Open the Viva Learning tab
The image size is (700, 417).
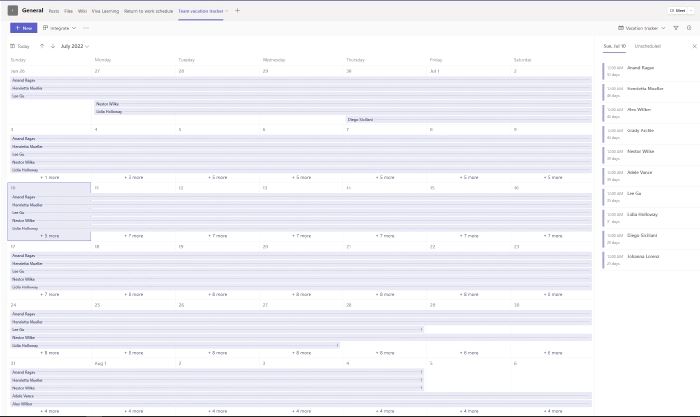point(105,11)
